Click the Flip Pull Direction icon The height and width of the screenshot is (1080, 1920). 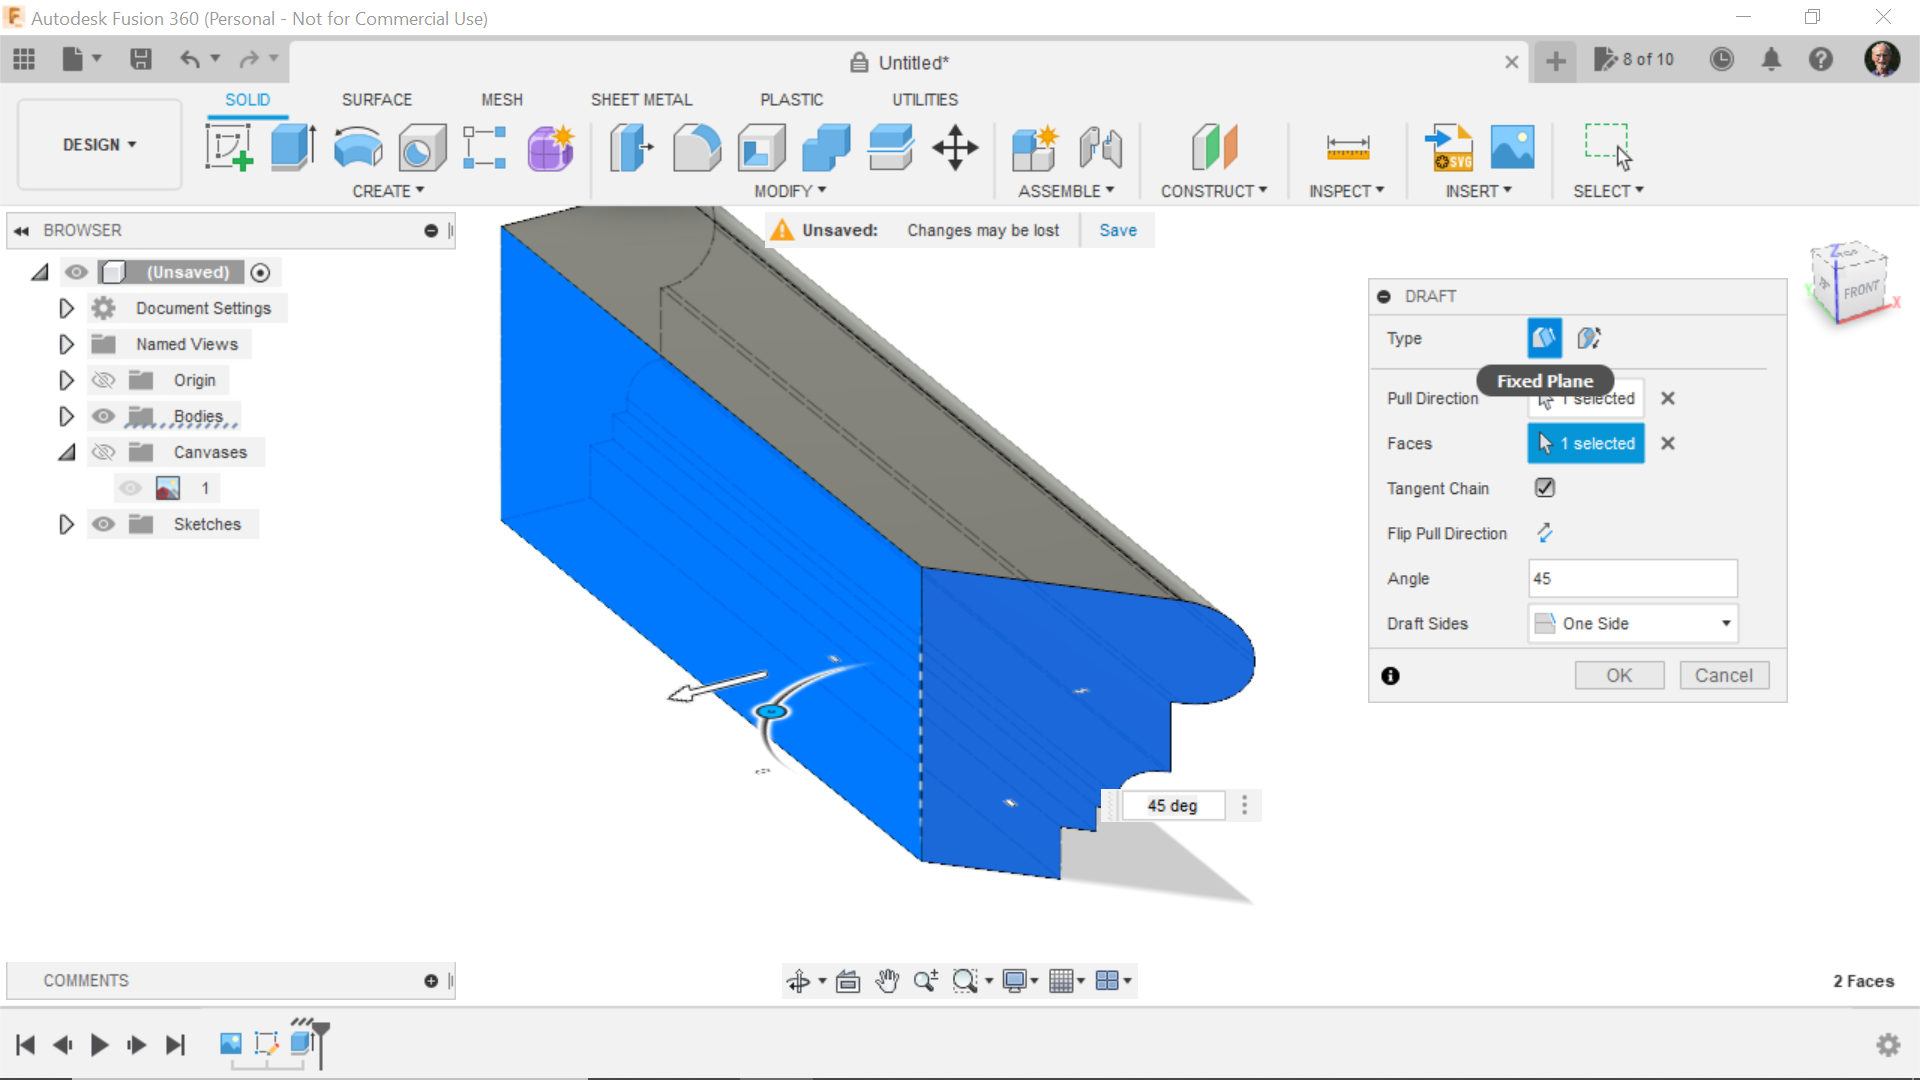(x=1545, y=533)
